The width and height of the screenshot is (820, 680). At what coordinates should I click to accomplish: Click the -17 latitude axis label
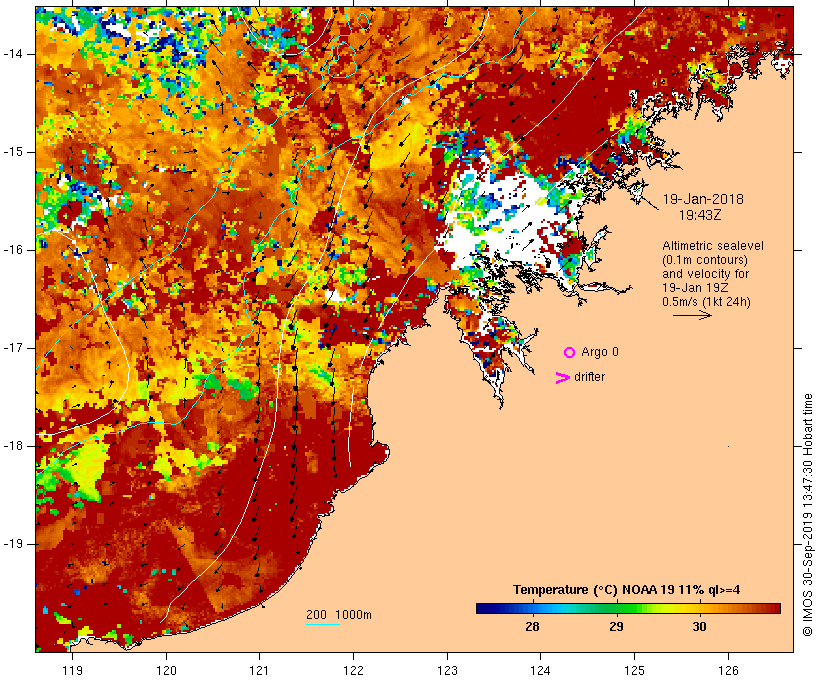tap(12, 348)
